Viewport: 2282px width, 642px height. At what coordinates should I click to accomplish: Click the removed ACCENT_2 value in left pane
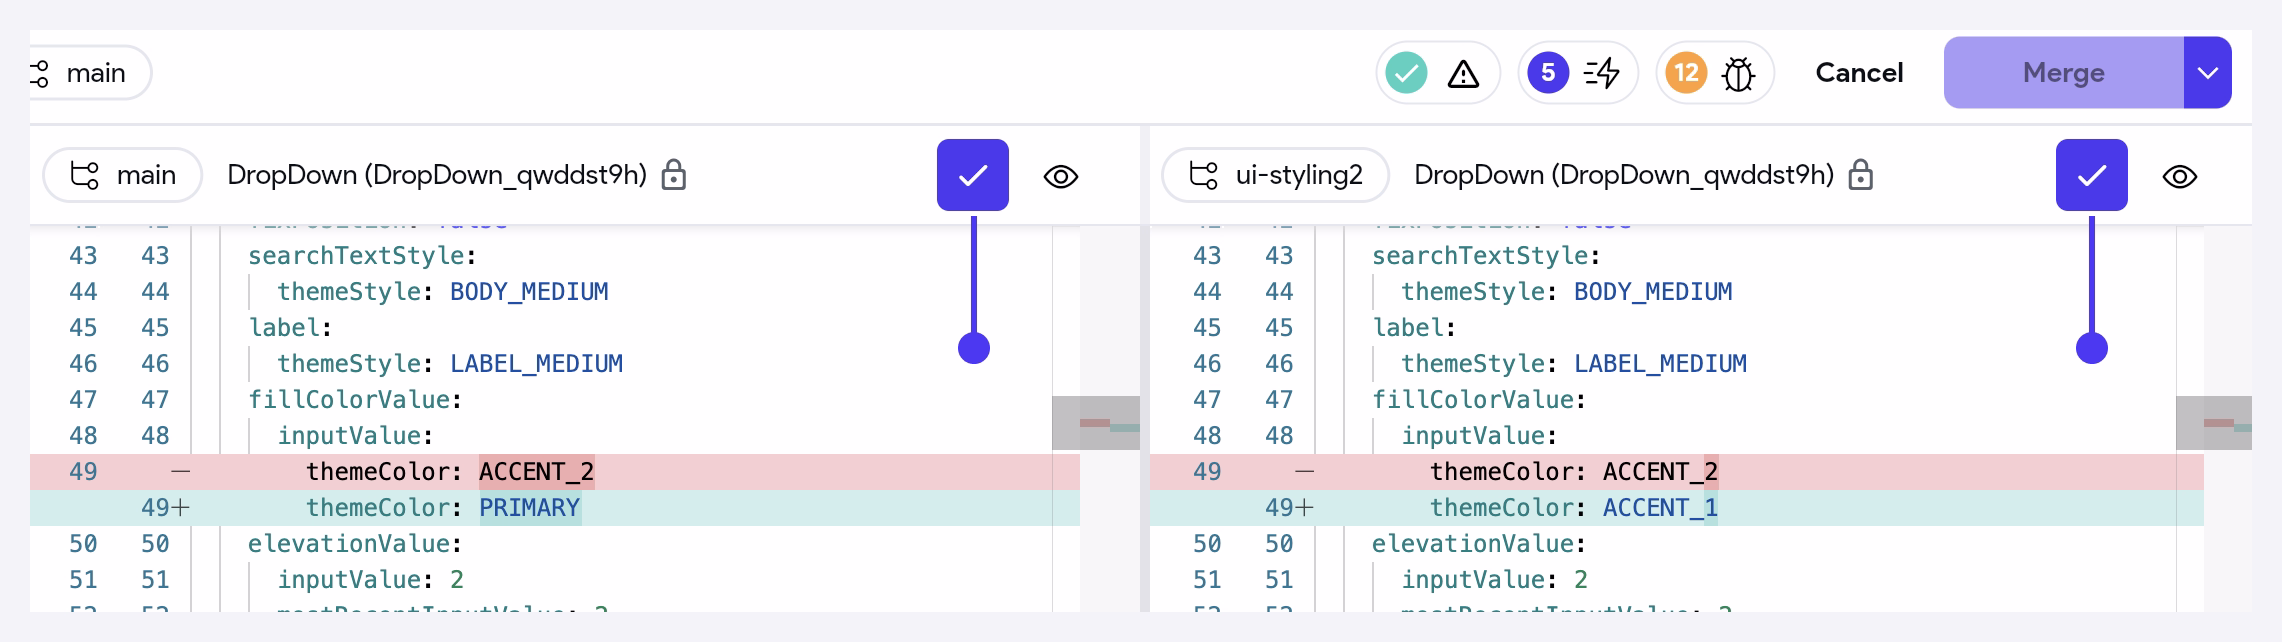[537, 472]
